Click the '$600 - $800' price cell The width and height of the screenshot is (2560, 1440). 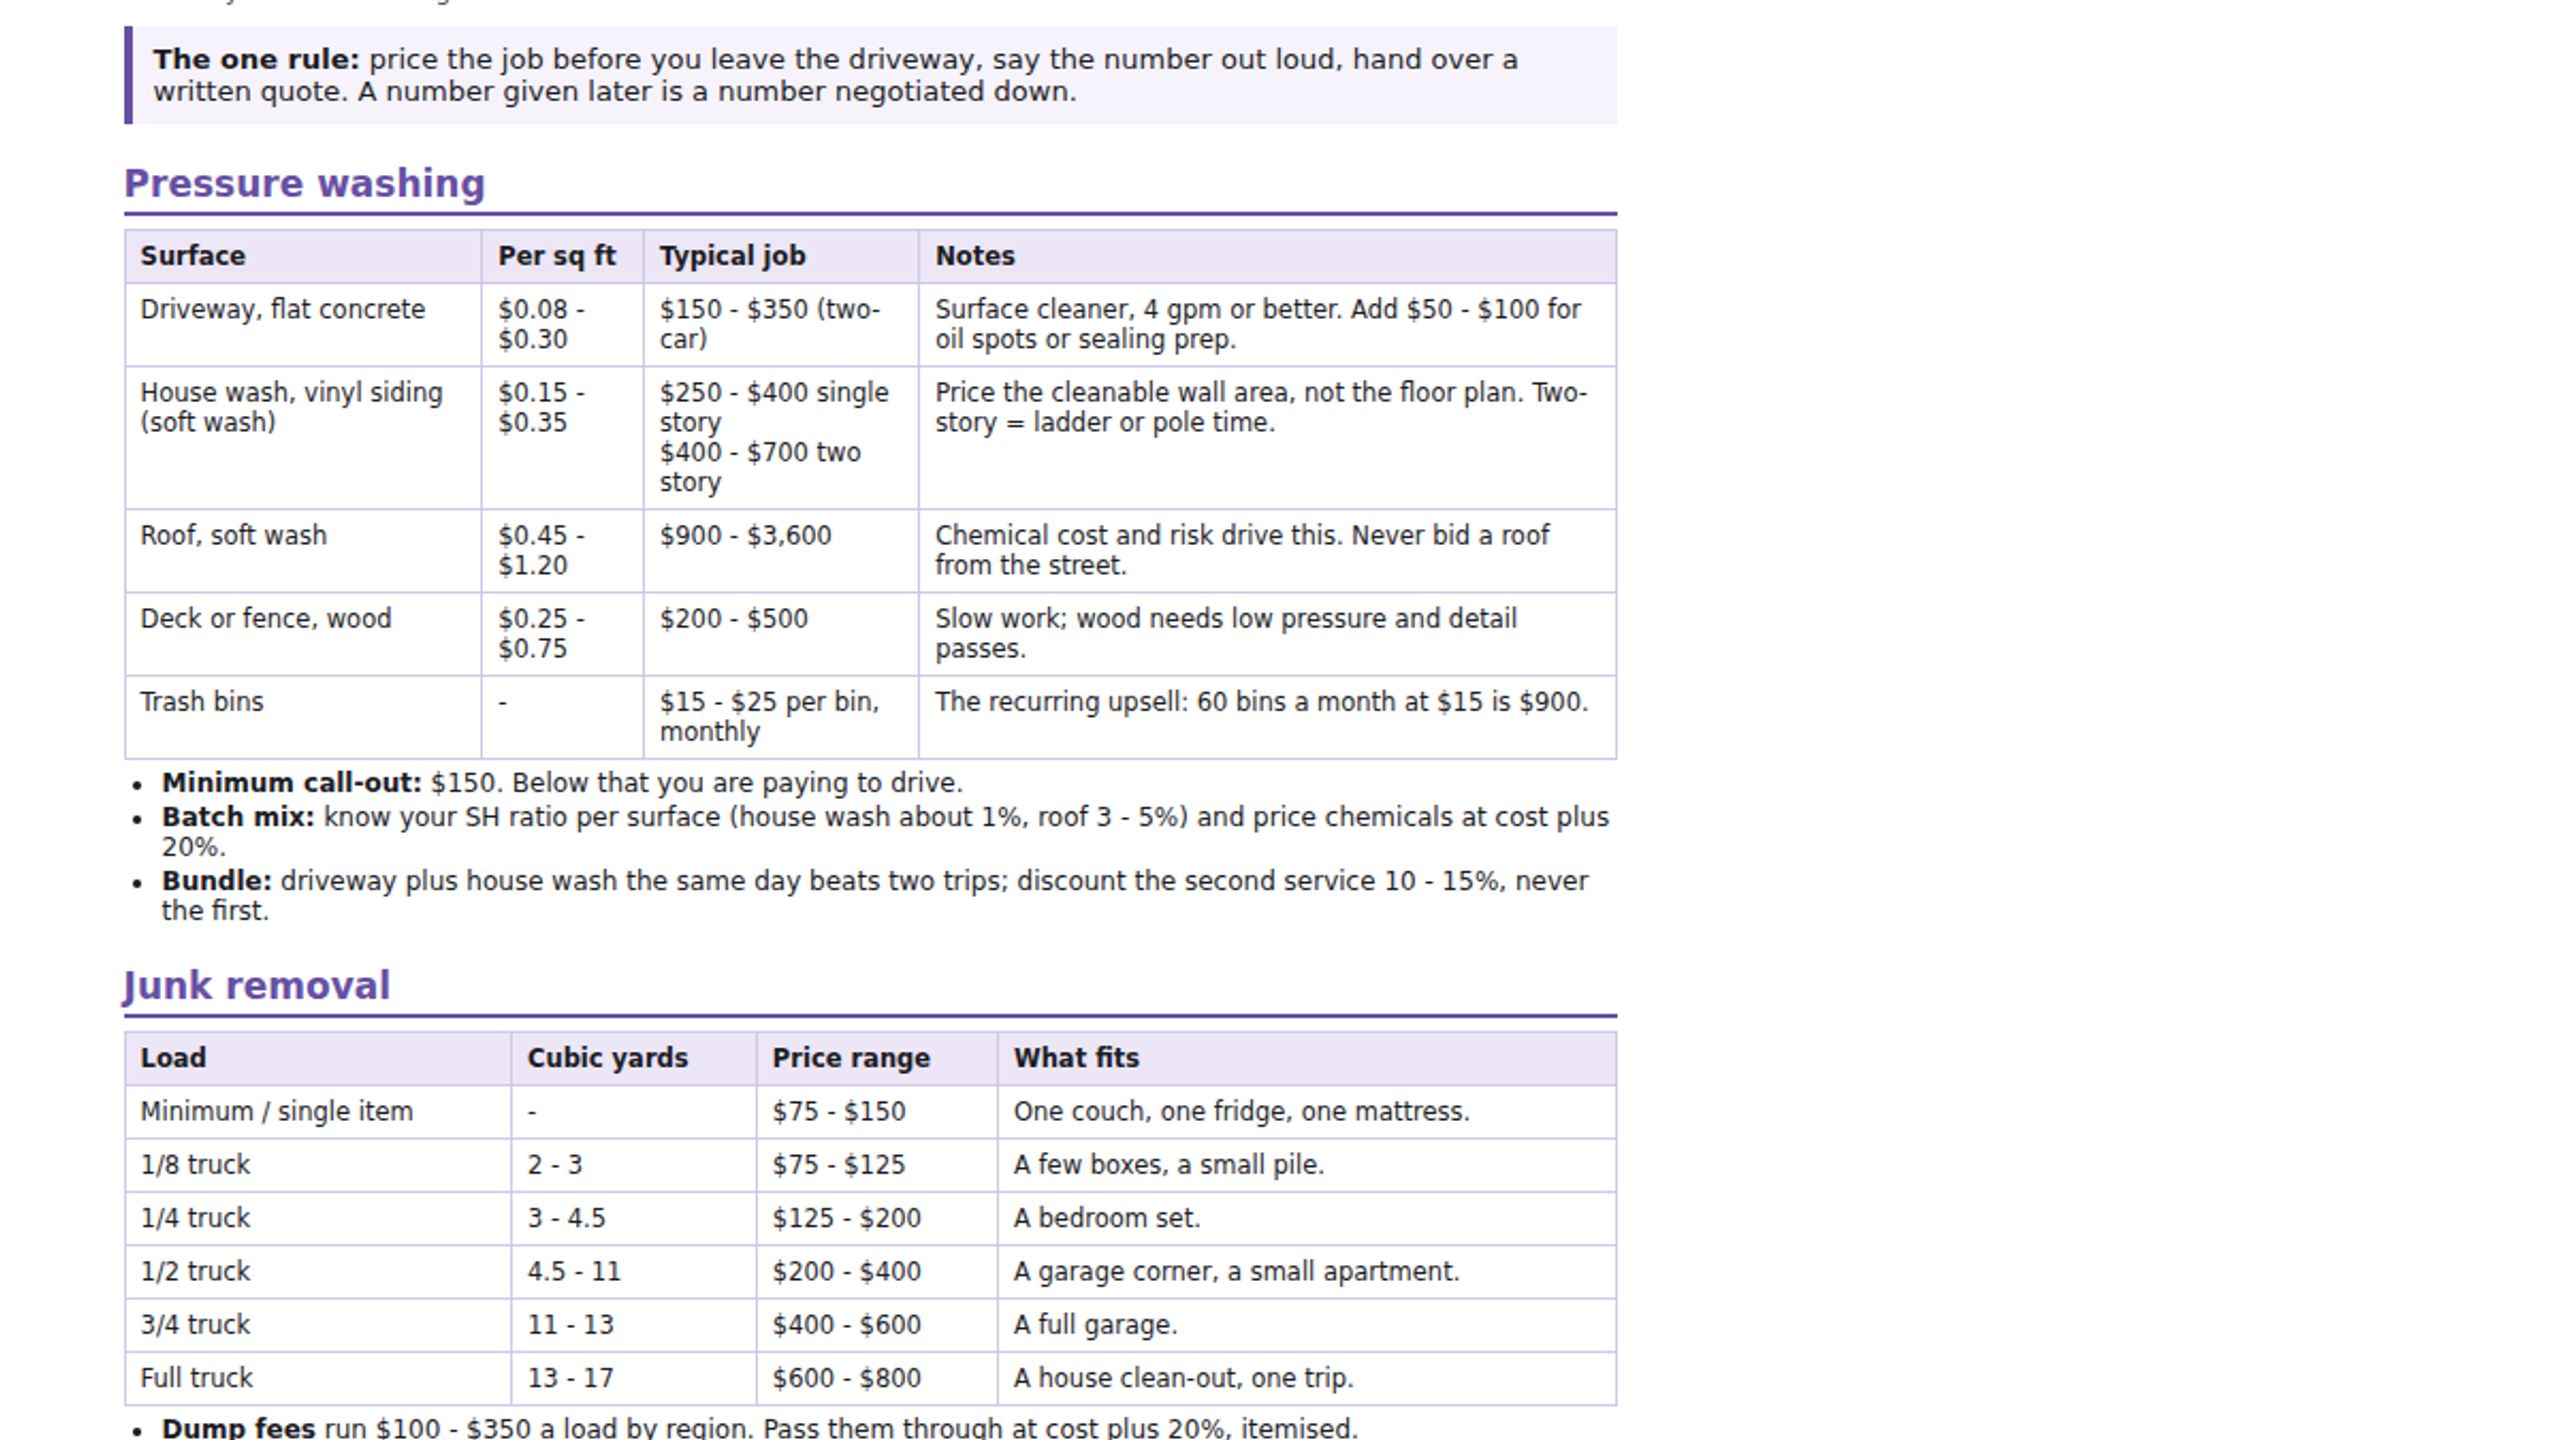877,1379
